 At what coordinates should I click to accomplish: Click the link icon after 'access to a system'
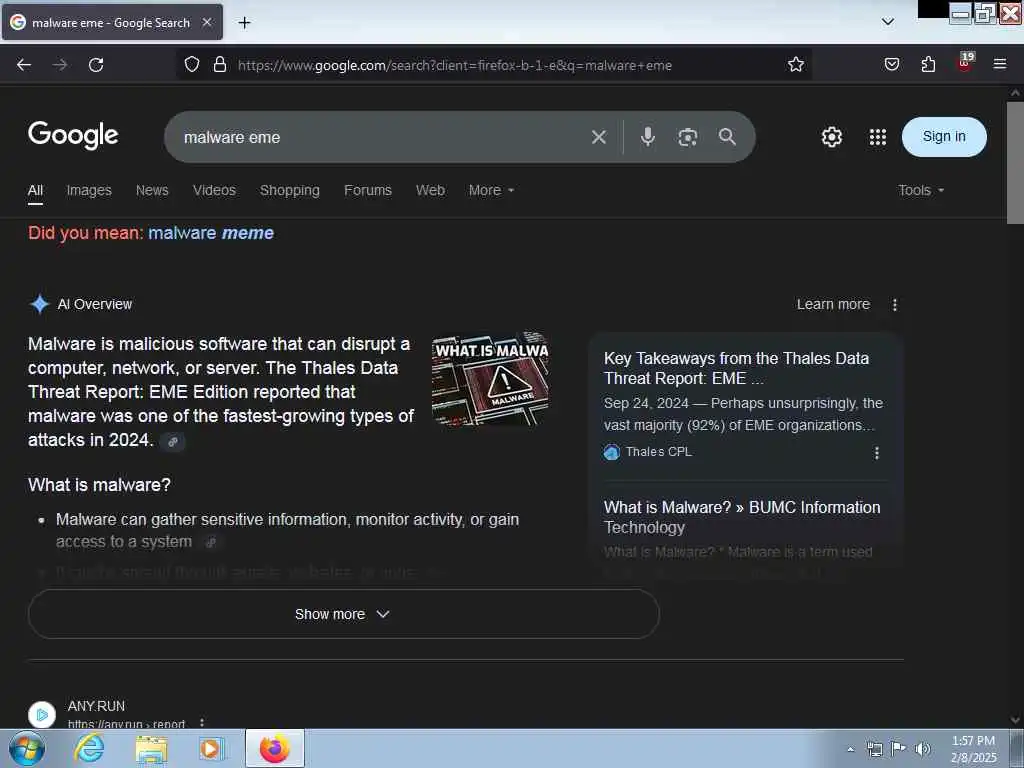click(x=211, y=542)
